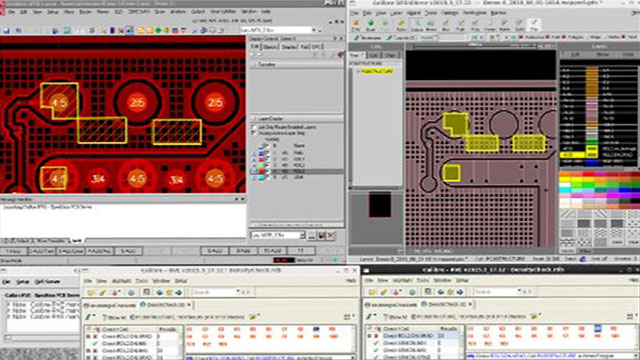The height and width of the screenshot is (360, 640).
Task: Expand first check row in light-titled RVE tree
Action: 88,336
